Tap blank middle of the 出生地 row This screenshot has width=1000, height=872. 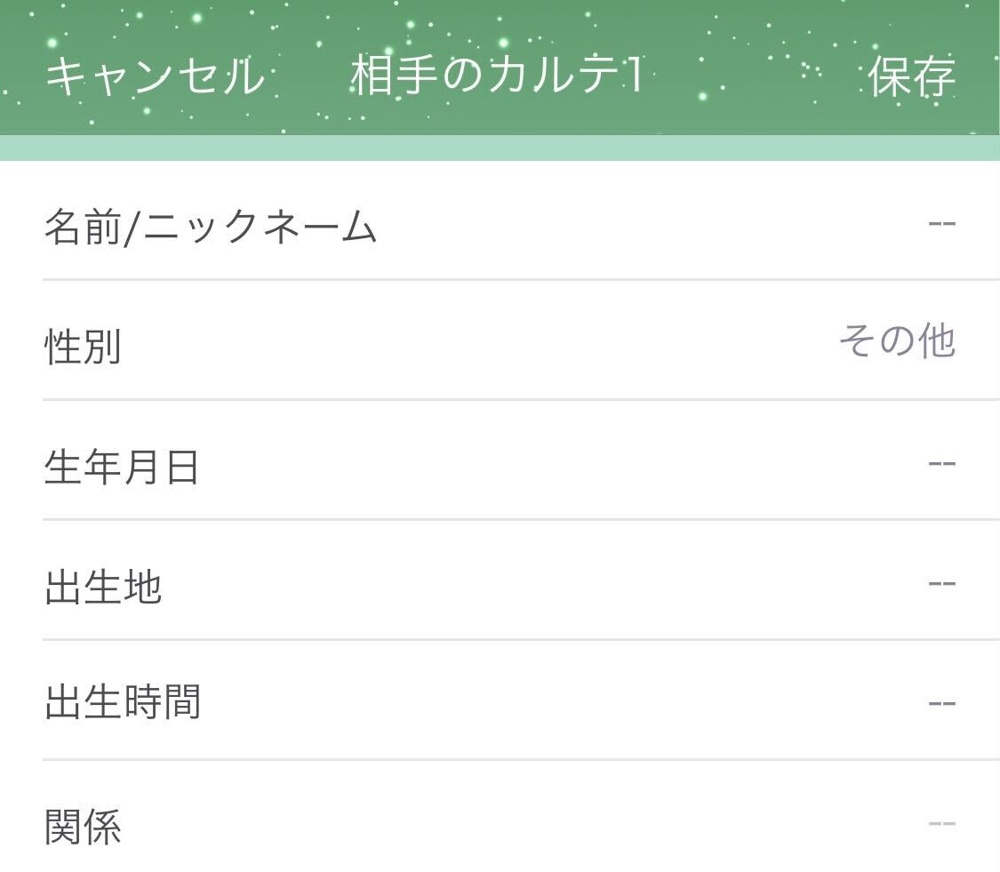(x=542, y=580)
